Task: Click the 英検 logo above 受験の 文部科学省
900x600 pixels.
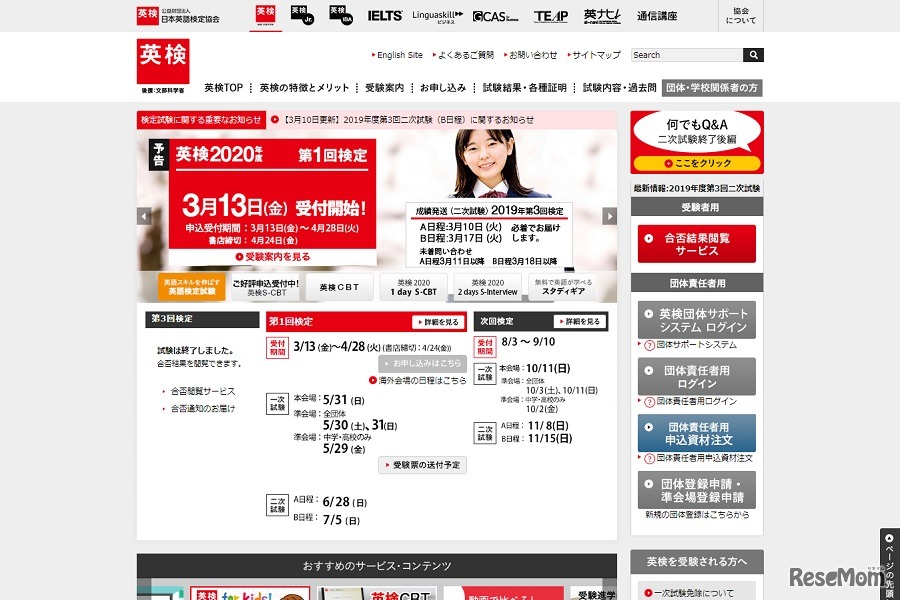Action: point(162,62)
